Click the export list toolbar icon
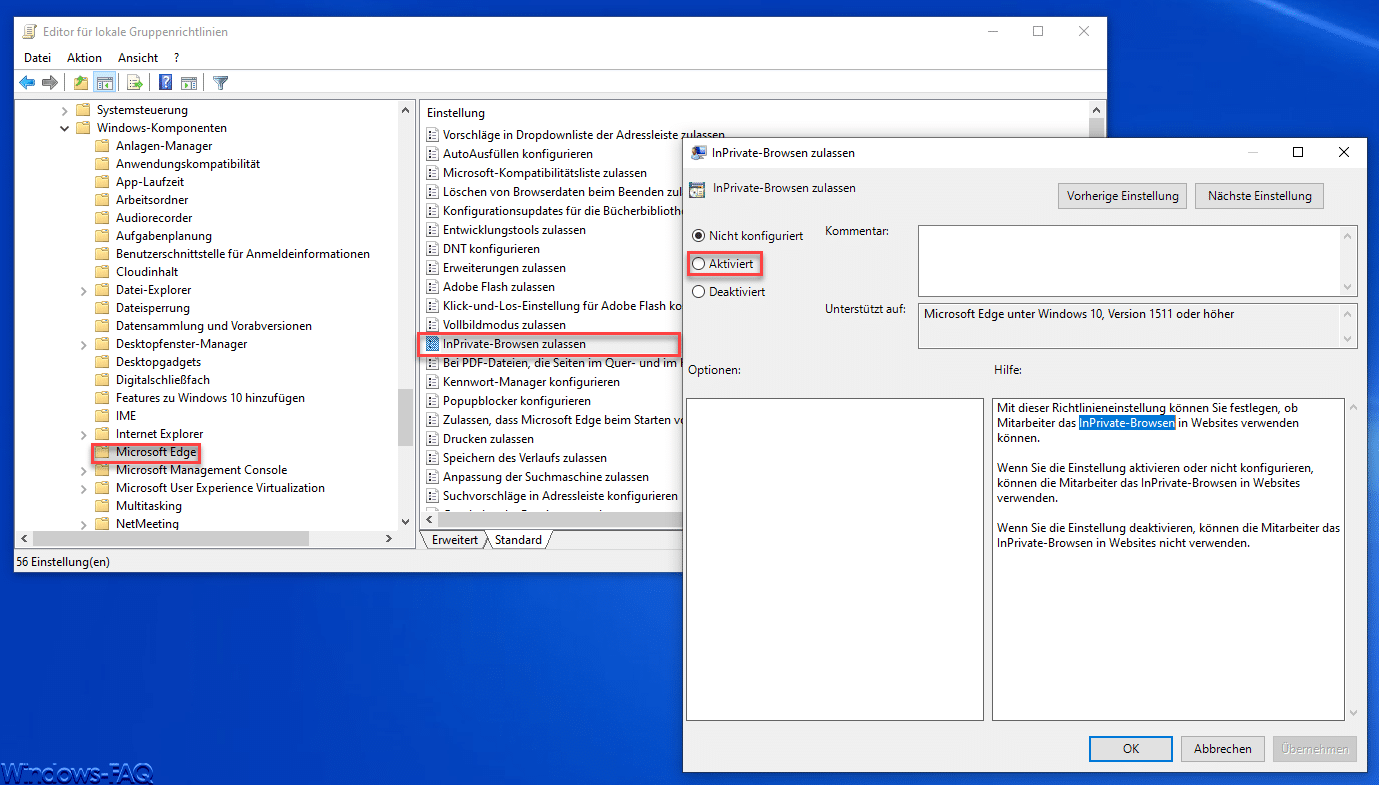 click(135, 83)
